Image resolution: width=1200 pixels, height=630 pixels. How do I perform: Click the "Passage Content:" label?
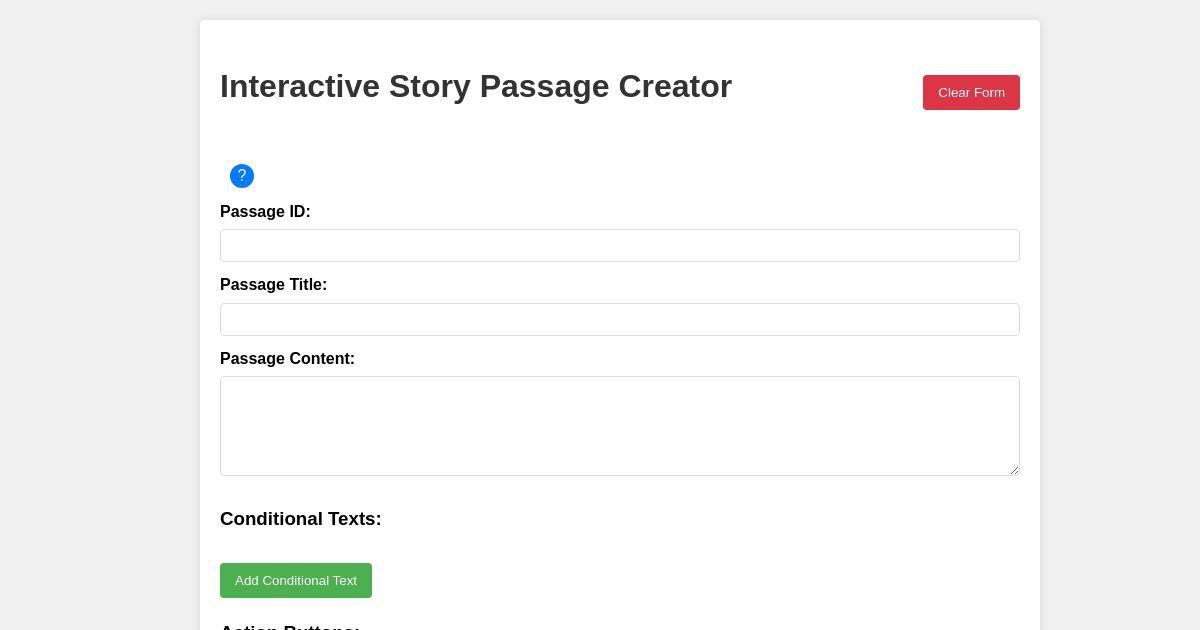pos(287,359)
